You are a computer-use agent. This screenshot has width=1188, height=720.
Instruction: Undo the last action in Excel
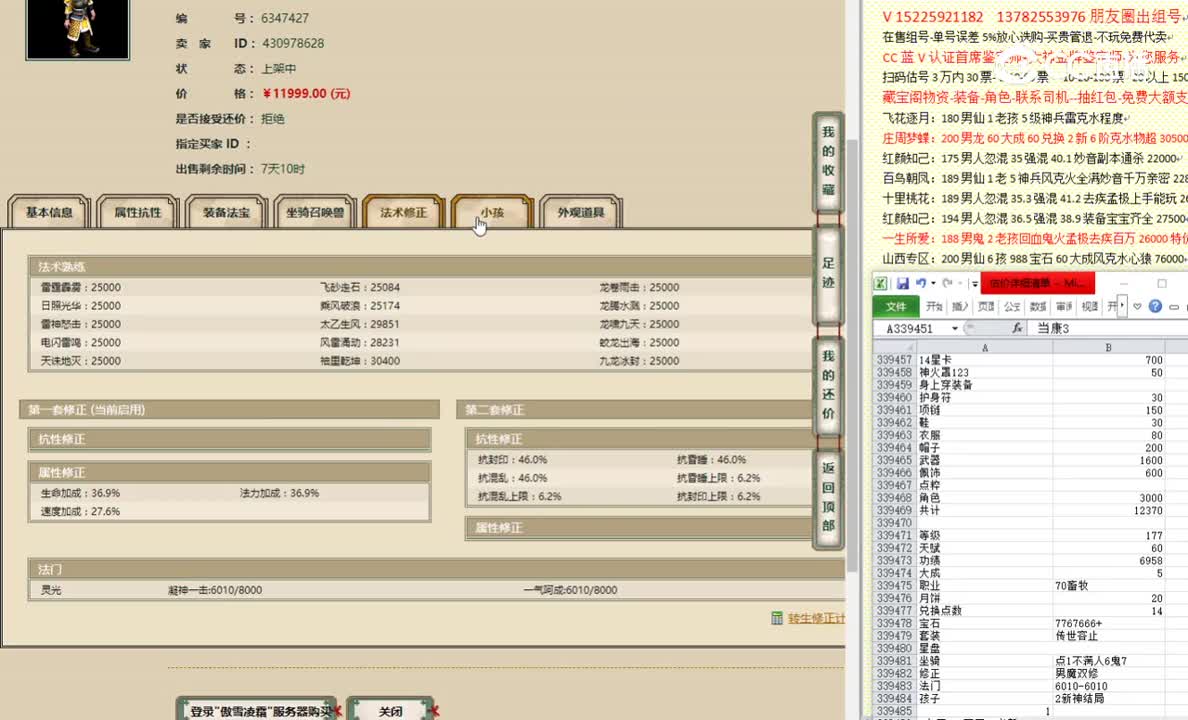[922, 283]
